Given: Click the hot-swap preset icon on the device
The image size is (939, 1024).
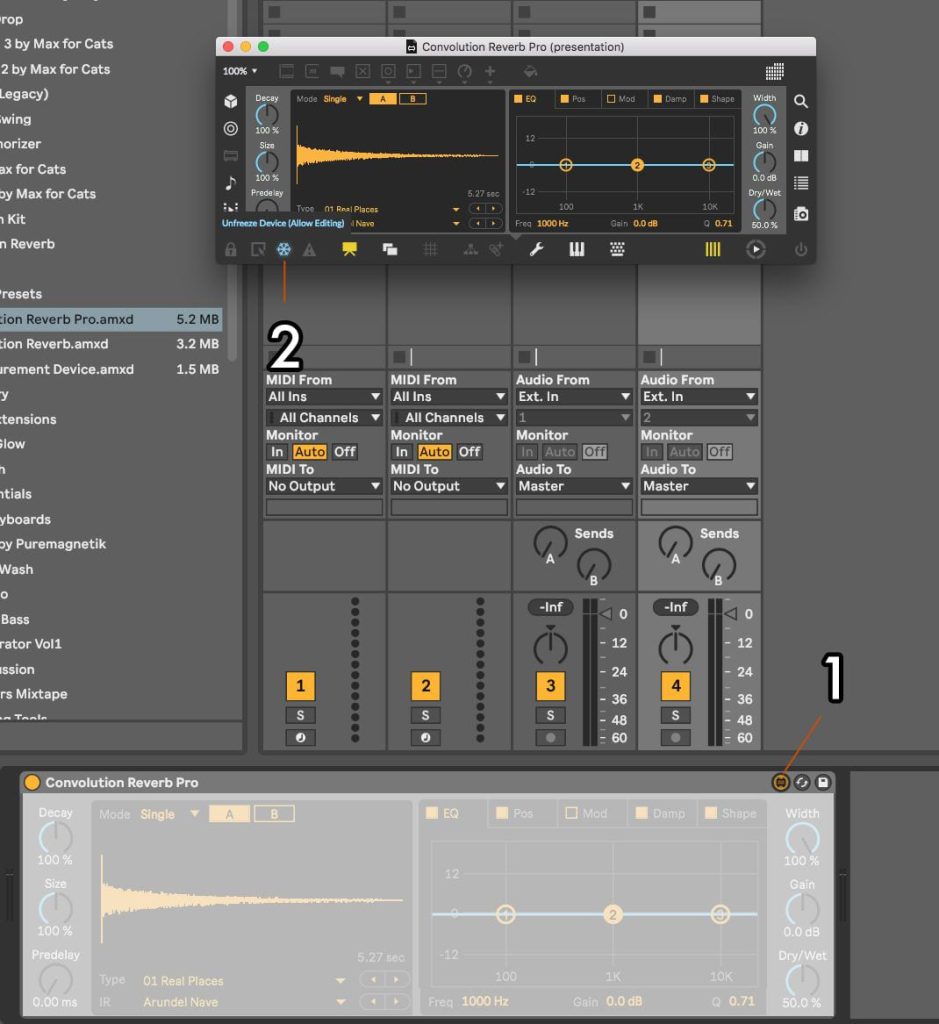Looking at the screenshot, I should tap(800, 783).
